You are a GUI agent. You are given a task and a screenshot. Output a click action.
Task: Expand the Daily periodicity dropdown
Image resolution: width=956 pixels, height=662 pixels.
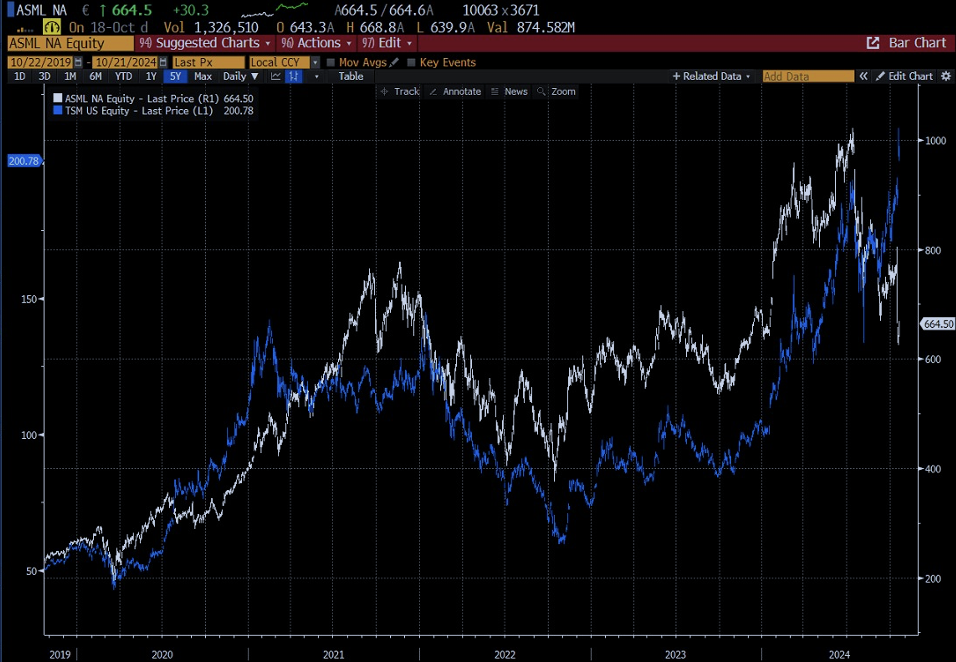coord(240,76)
